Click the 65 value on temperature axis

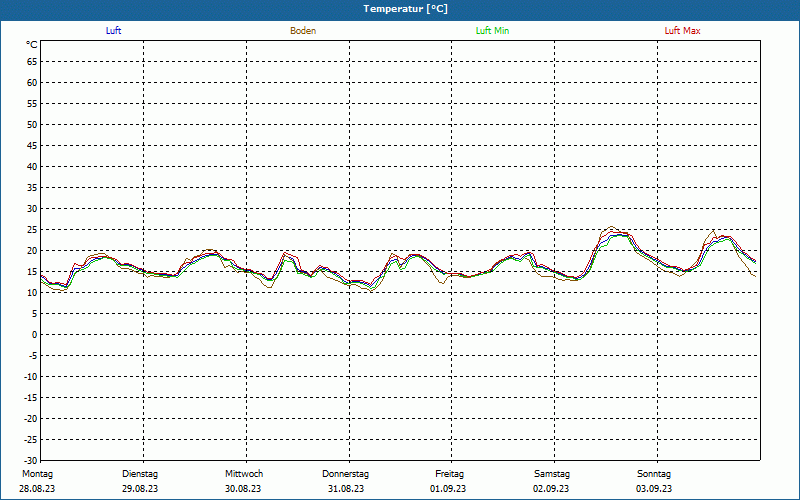[32, 62]
